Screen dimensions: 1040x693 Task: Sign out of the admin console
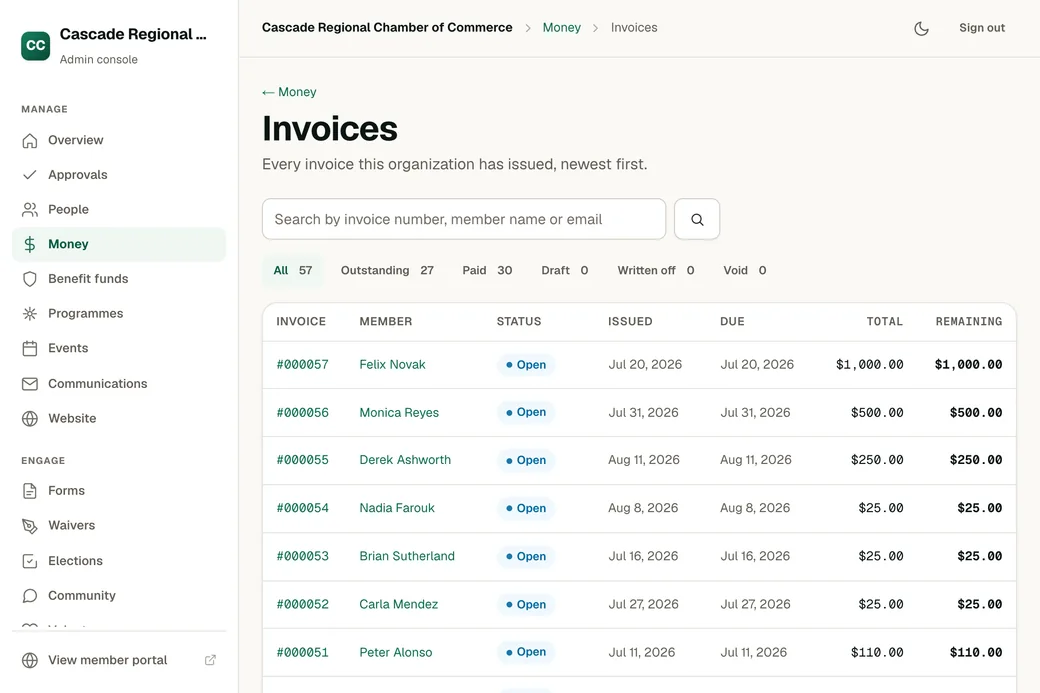pyautogui.click(x=982, y=28)
